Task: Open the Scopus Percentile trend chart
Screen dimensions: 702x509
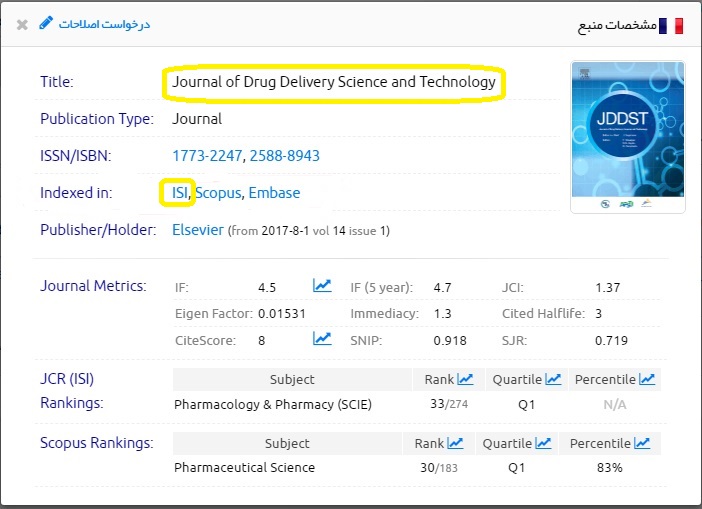Action: pos(641,443)
